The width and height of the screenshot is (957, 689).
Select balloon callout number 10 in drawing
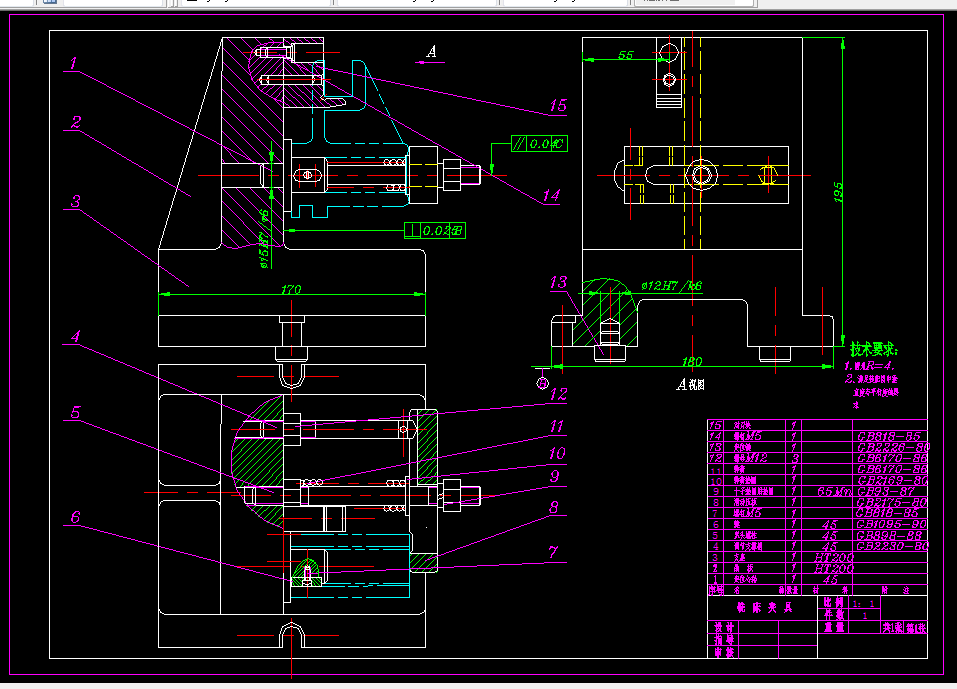[557, 453]
